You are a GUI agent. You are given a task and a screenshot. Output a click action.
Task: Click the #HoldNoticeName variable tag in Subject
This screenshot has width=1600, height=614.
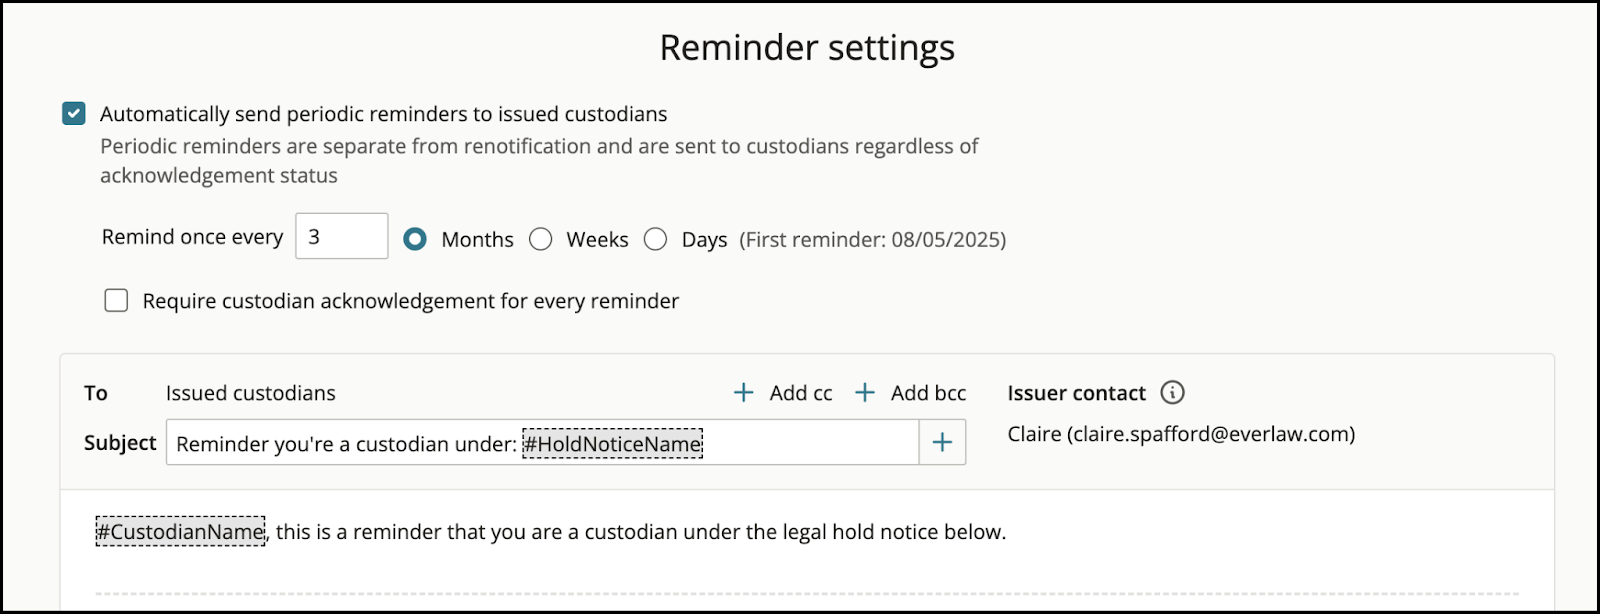613,443
